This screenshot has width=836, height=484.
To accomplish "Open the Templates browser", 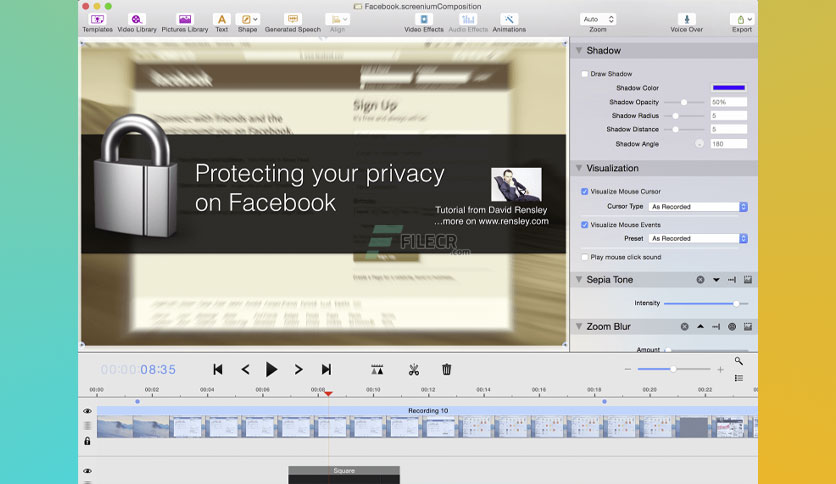I will (x=97, y=23).
